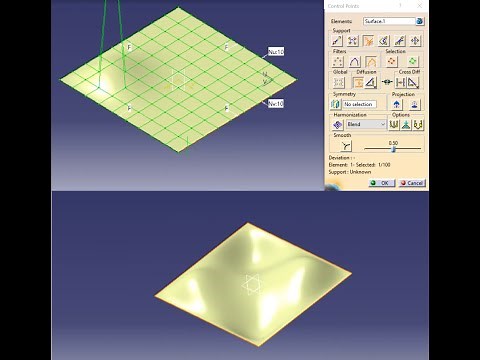Screen dimensions: 480x360
Task: Toggle the Global deformation icon
Action: [x=339, y=82]
